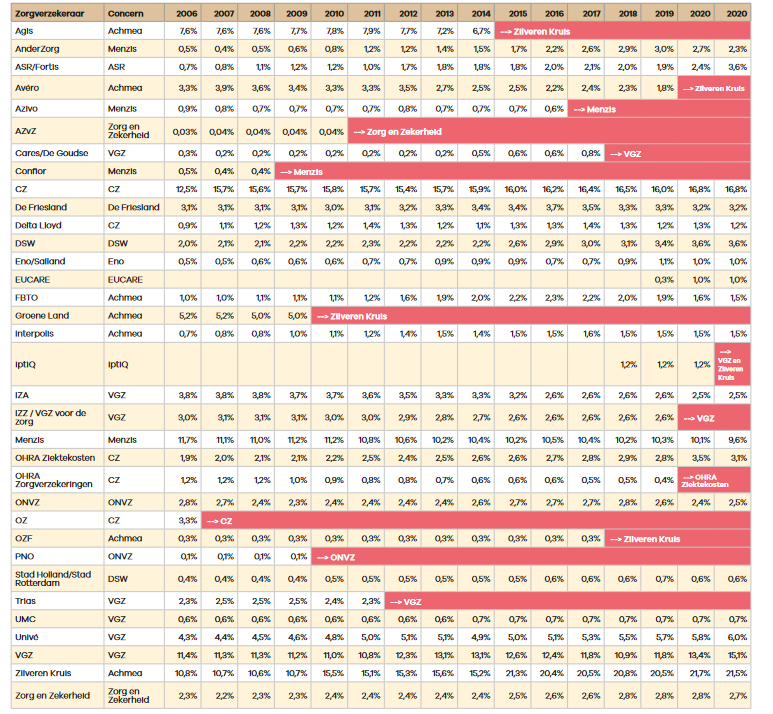Select the VGZ merger bar in Cares/De Goudse row
This screenshot has width=773, height=714.
point(678,153)
